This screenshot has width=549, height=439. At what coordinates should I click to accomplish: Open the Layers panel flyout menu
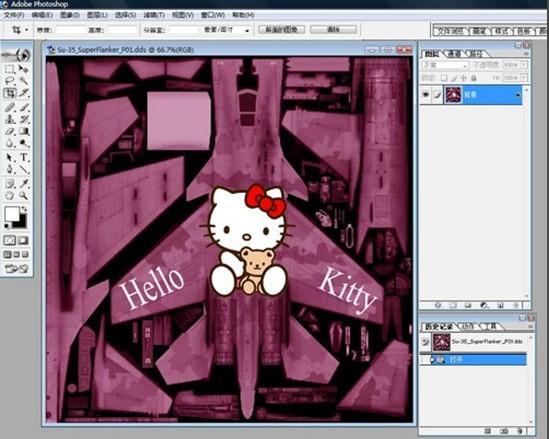526,54
